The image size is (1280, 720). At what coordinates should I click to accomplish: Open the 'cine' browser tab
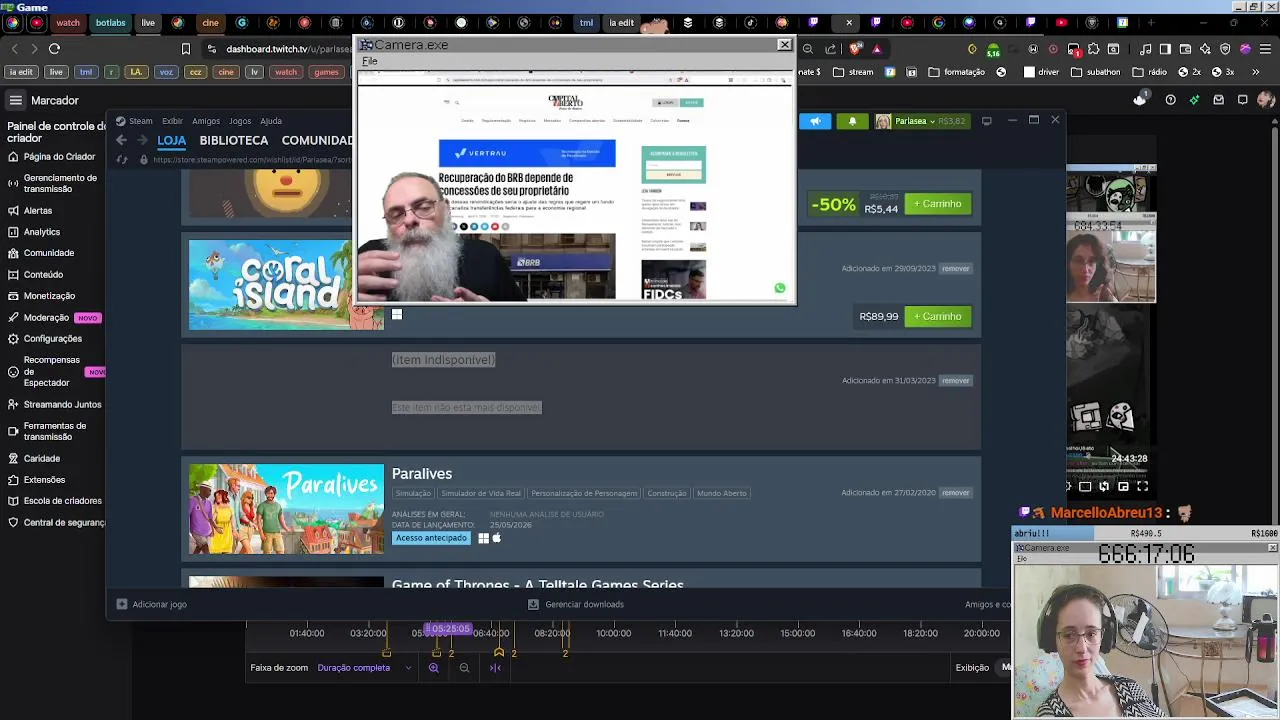(210, 22)
